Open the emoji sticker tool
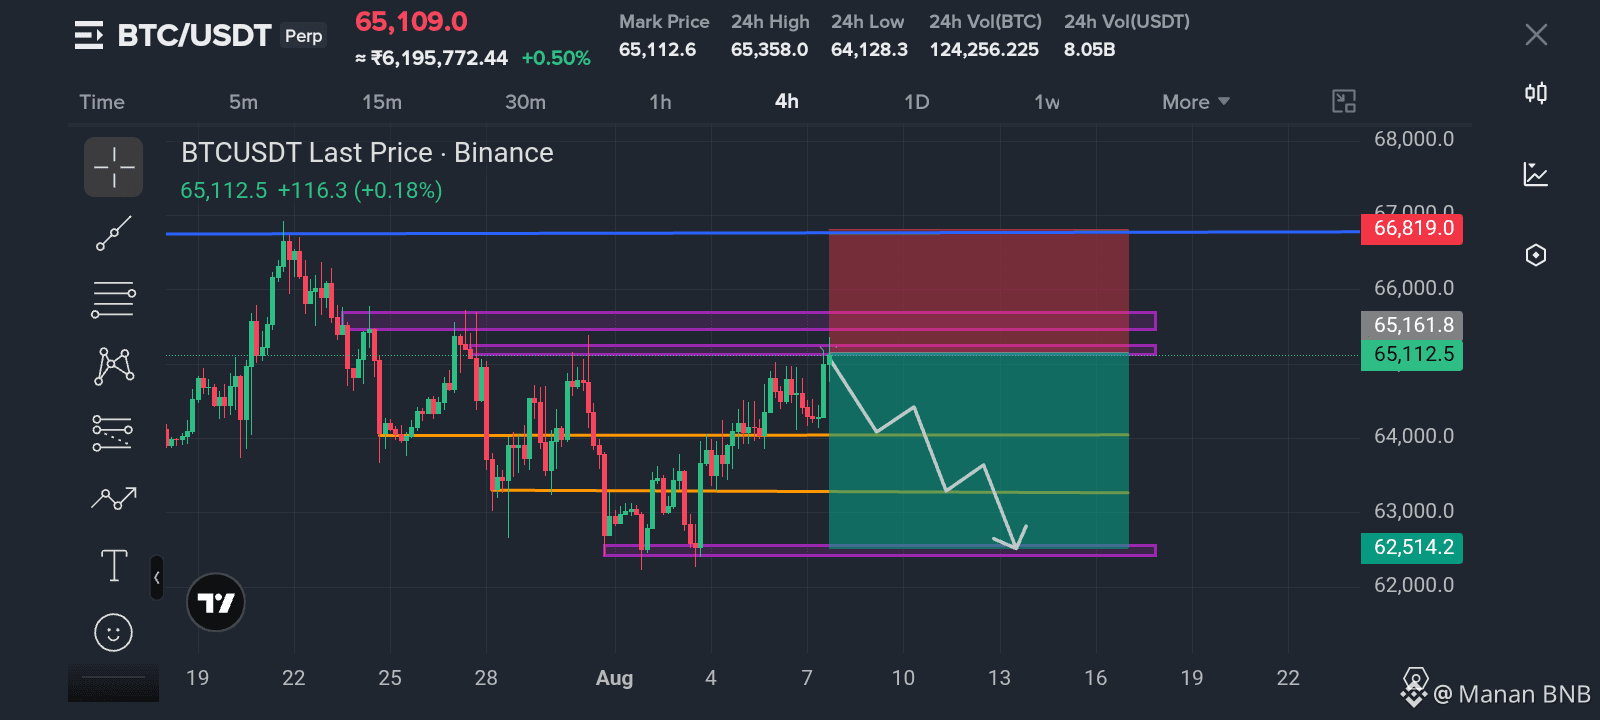The height and width of the screenshot is (720, 1600). coord(113,632)
